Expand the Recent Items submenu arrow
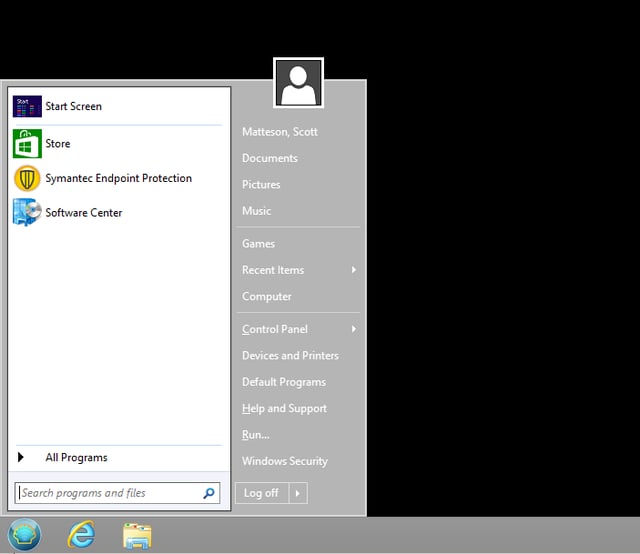The height and width of the screenshot is (554, 640). [x=353, y=270]
